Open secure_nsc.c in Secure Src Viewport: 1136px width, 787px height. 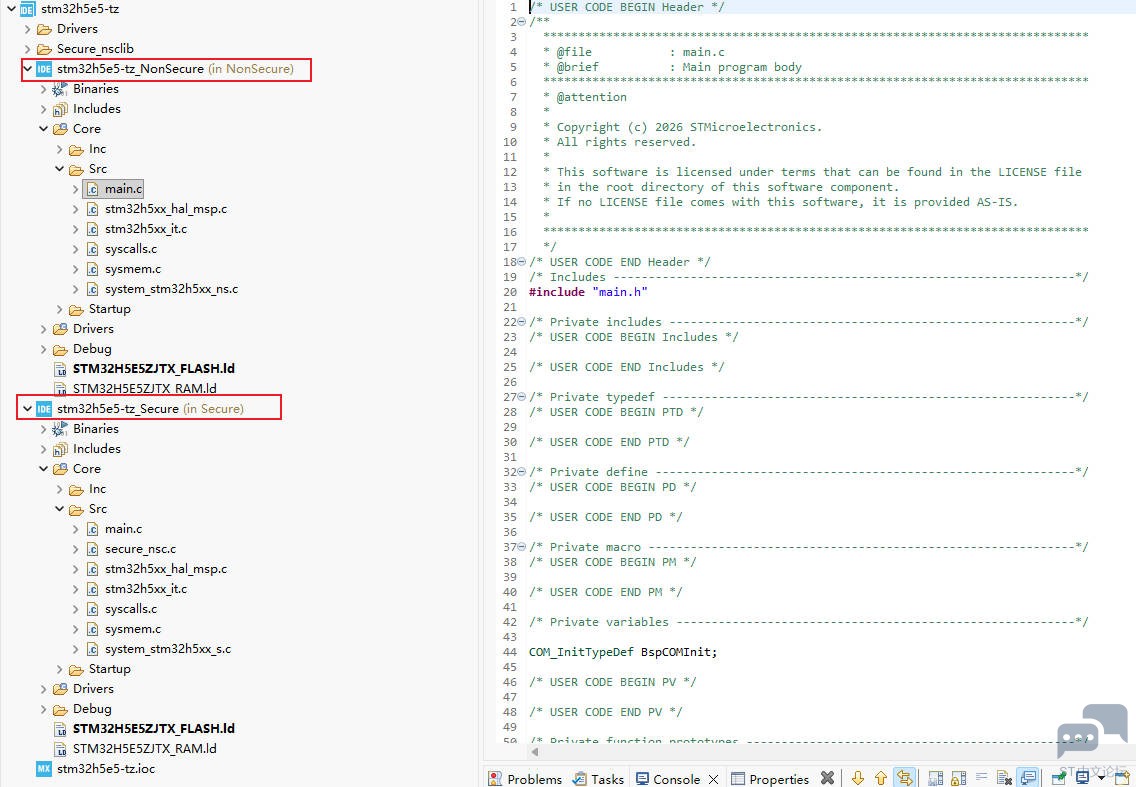click(x=140, y=549)
